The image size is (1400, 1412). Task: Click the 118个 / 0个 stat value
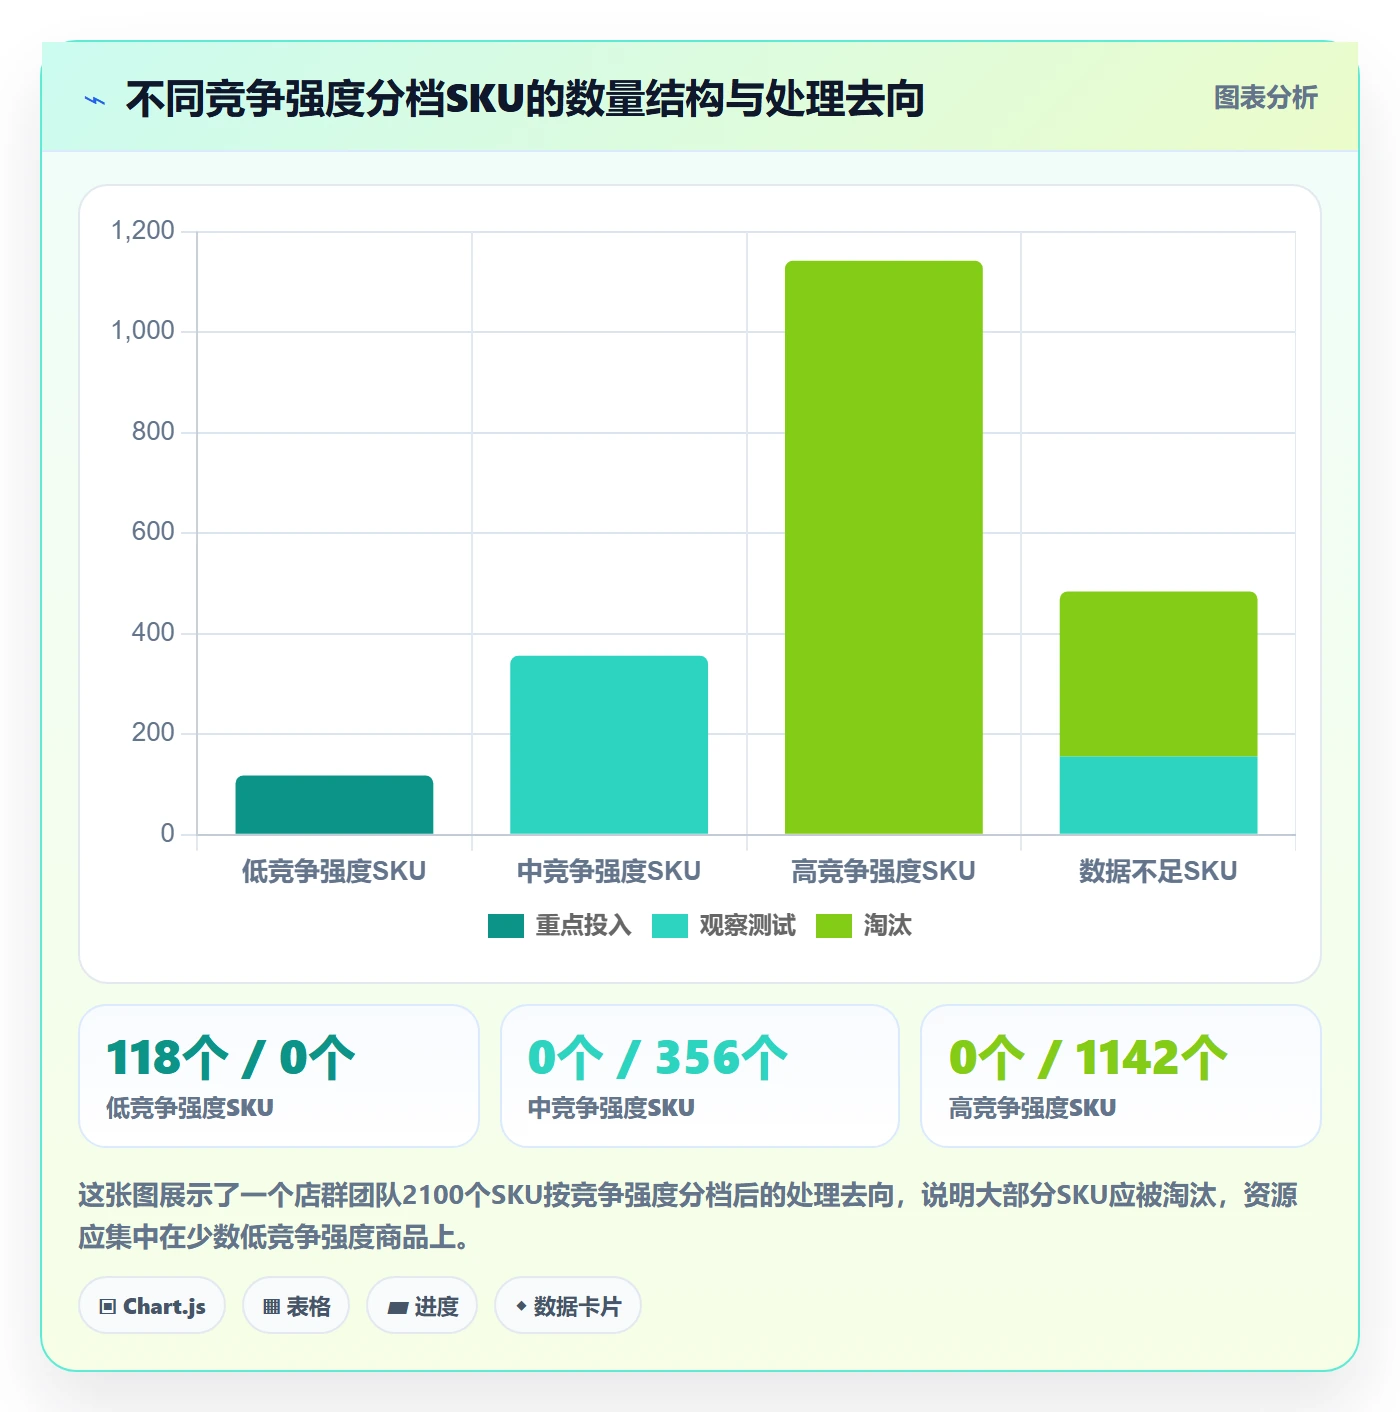coord(231,1058)
